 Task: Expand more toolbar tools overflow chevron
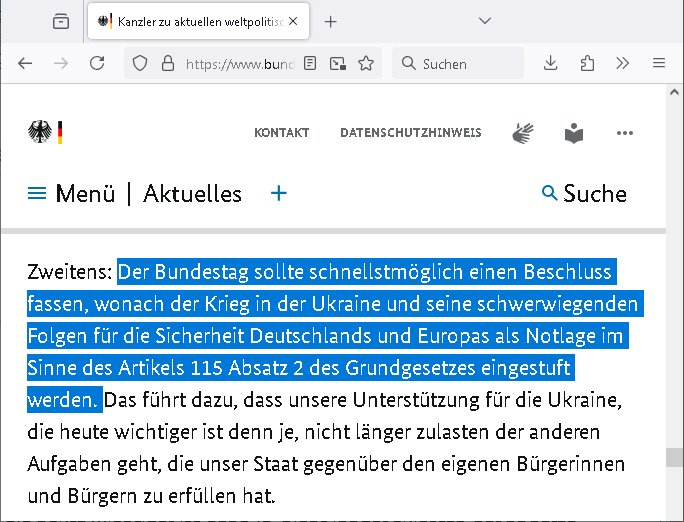622,63
